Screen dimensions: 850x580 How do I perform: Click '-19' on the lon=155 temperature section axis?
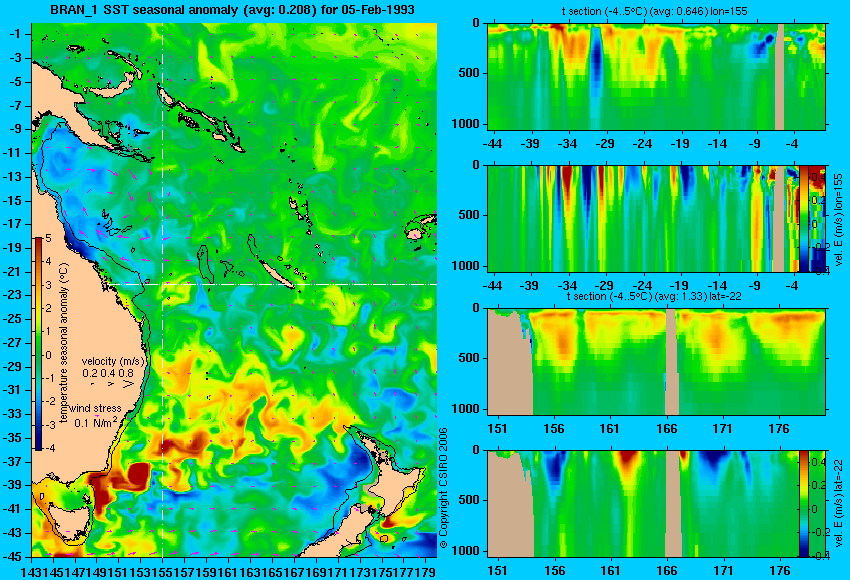coord(680,144)
